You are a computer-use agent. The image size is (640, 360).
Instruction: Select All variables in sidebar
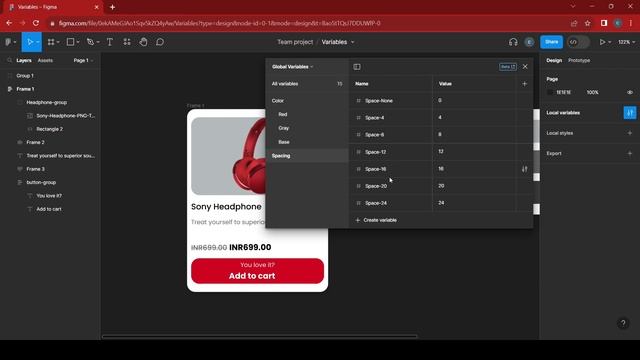tap(307, 84)
